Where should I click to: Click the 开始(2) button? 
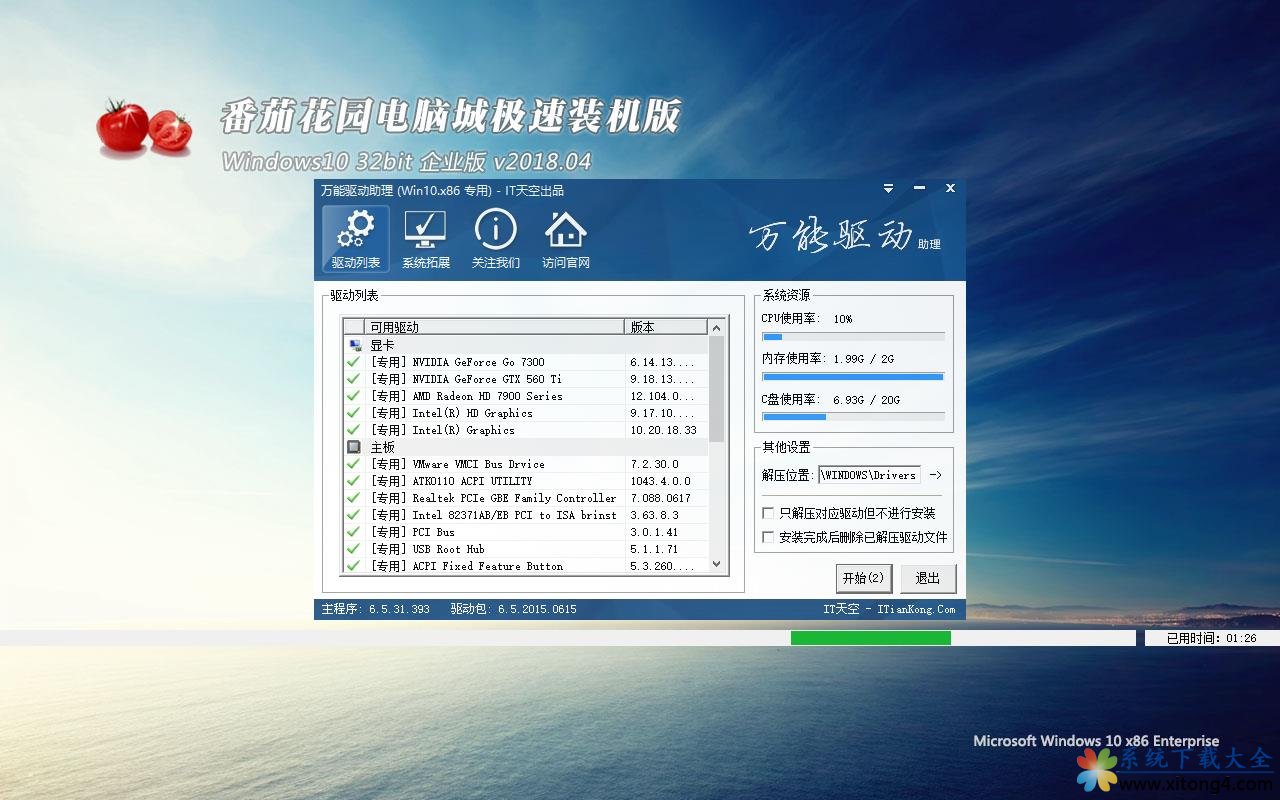[x=863, y=578]
